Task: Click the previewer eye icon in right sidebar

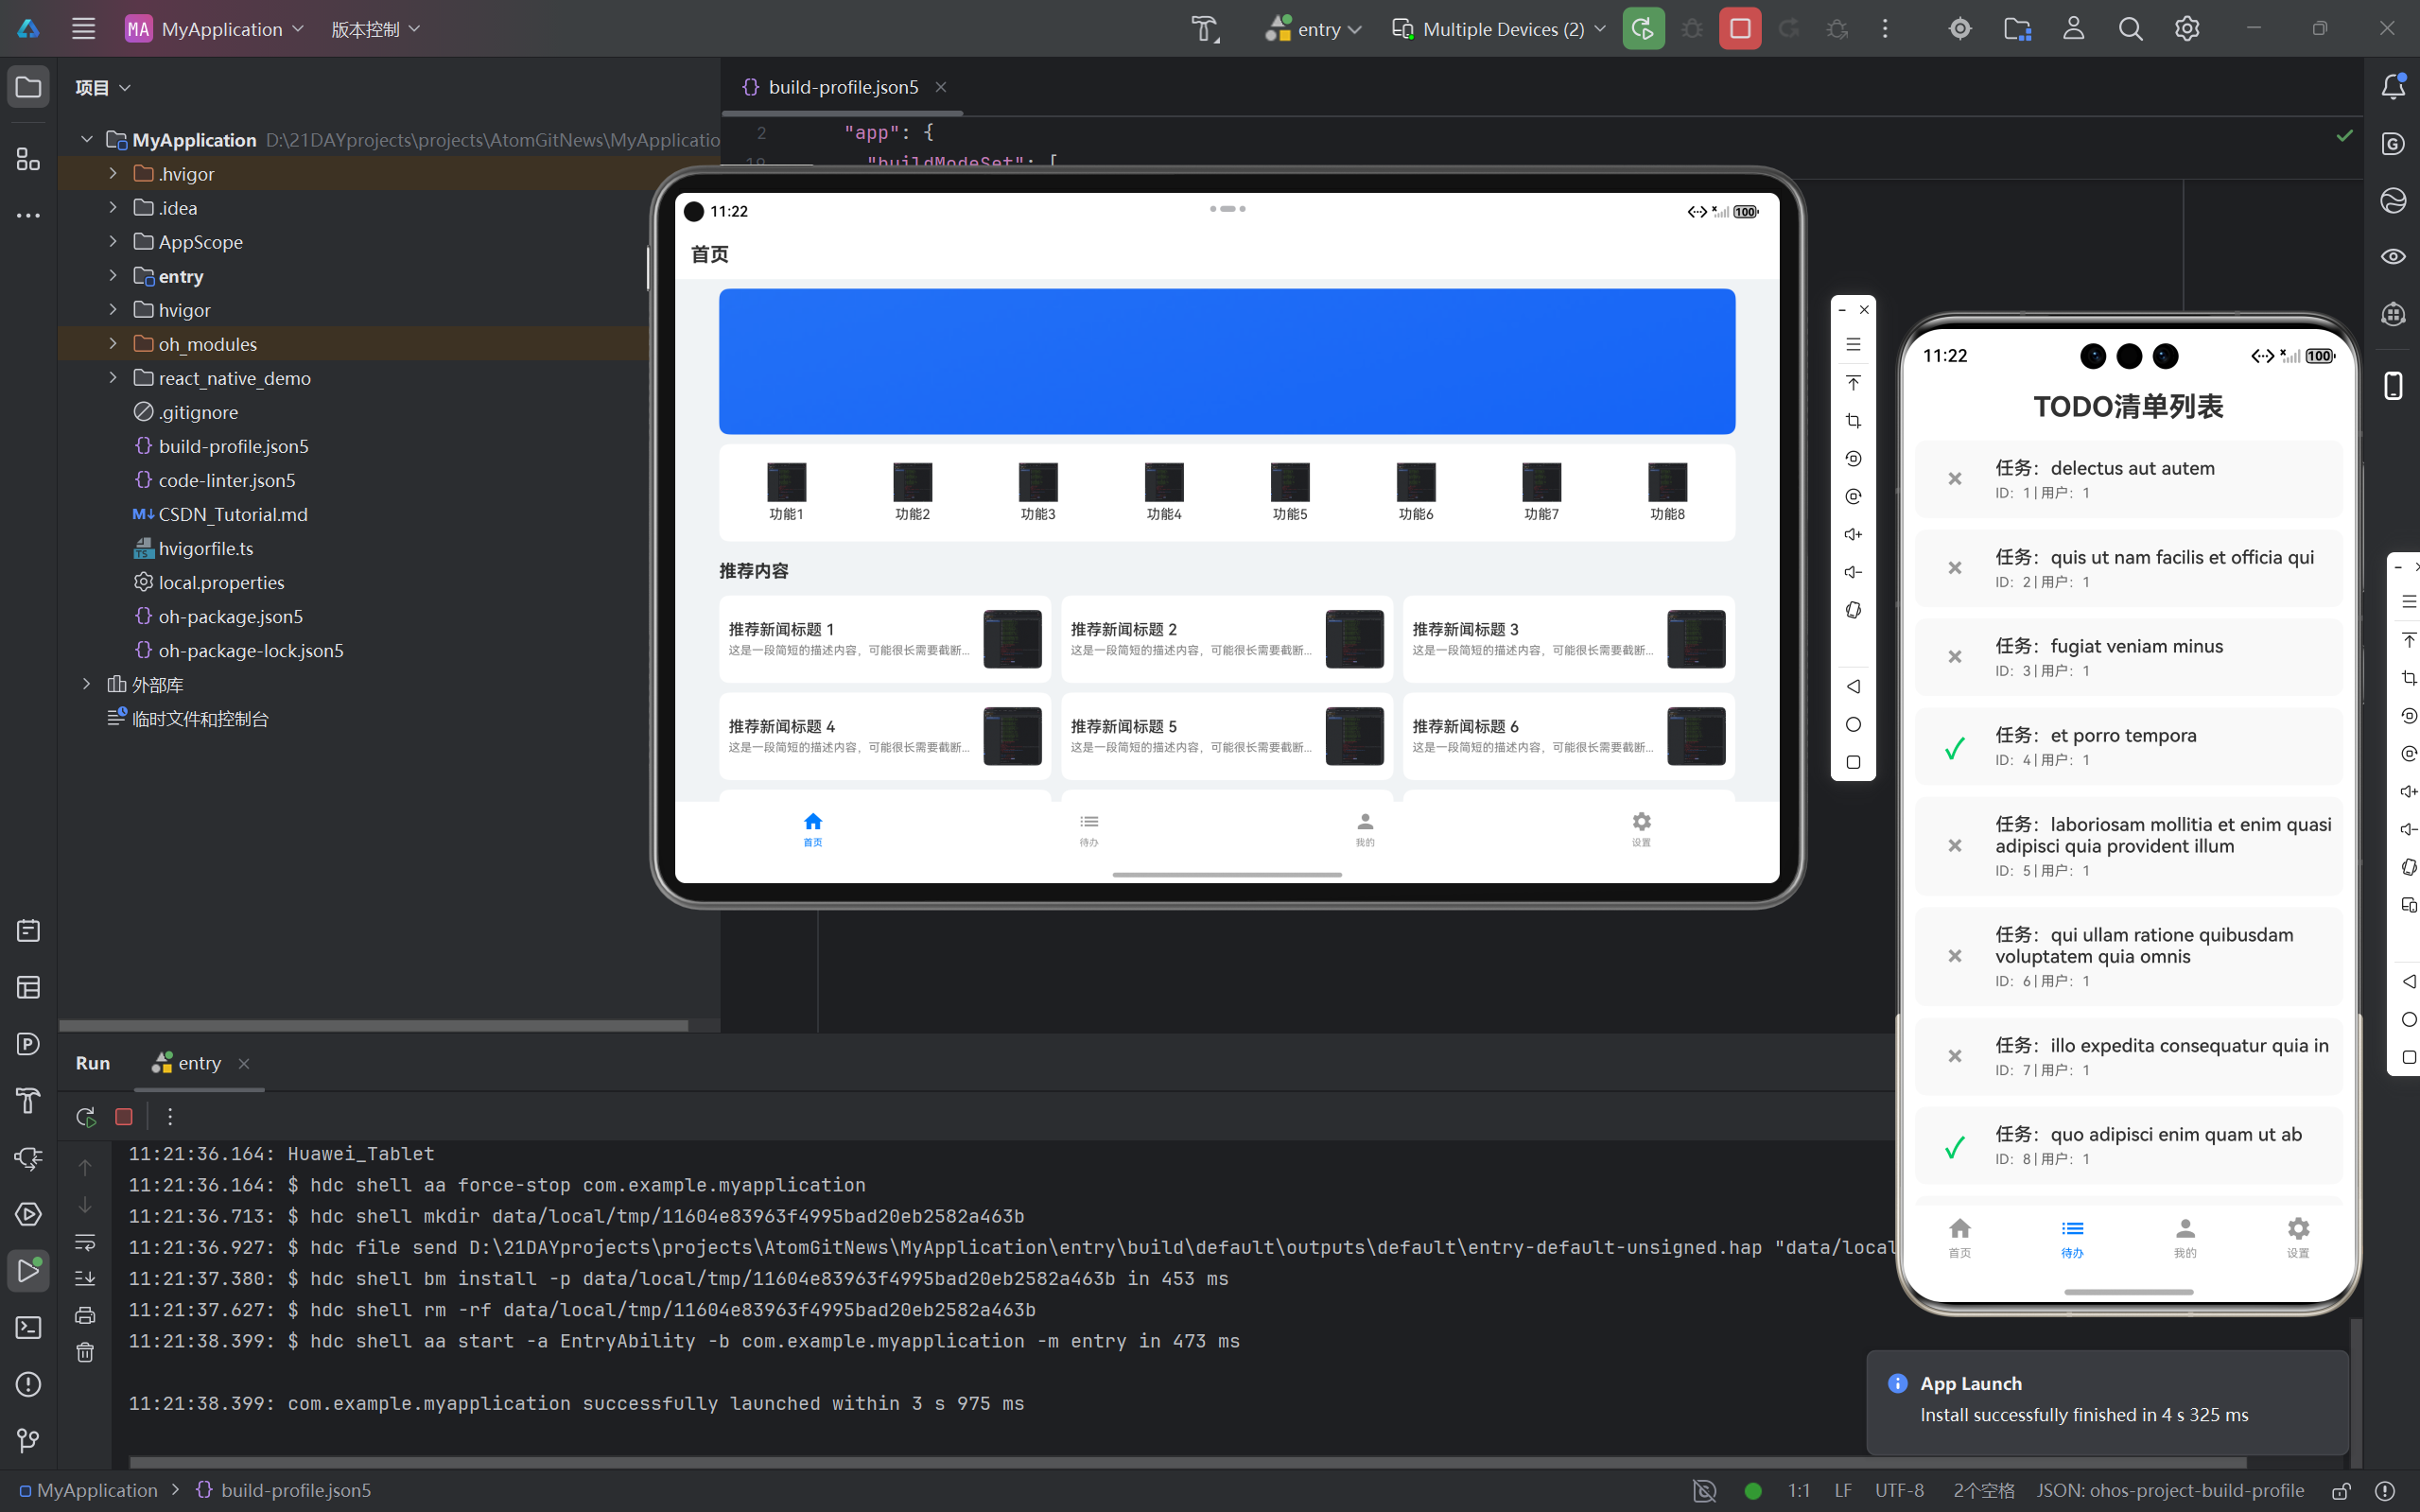Action: pos(2393,257)
